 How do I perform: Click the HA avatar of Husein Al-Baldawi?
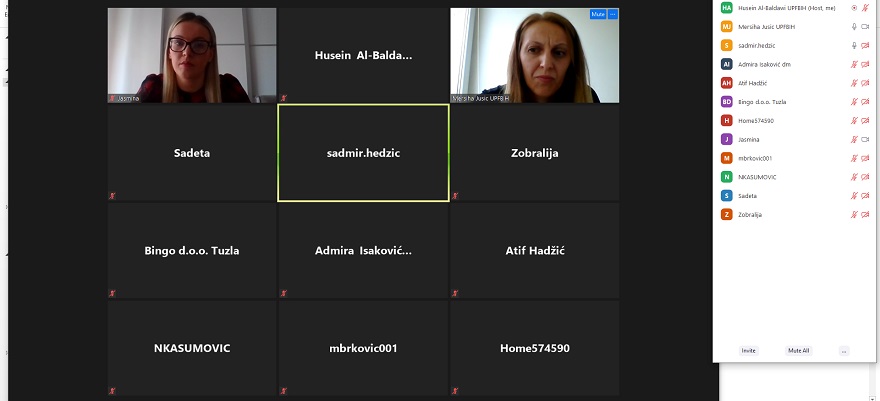pyautogui.click(x=727, y=7)
